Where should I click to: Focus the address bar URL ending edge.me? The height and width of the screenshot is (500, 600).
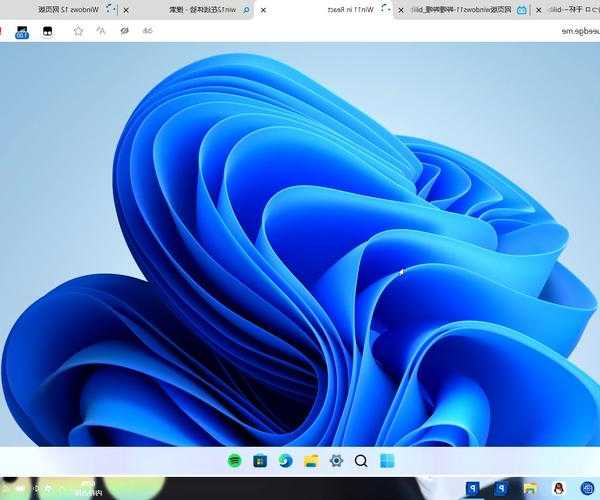tap(580, 31)
